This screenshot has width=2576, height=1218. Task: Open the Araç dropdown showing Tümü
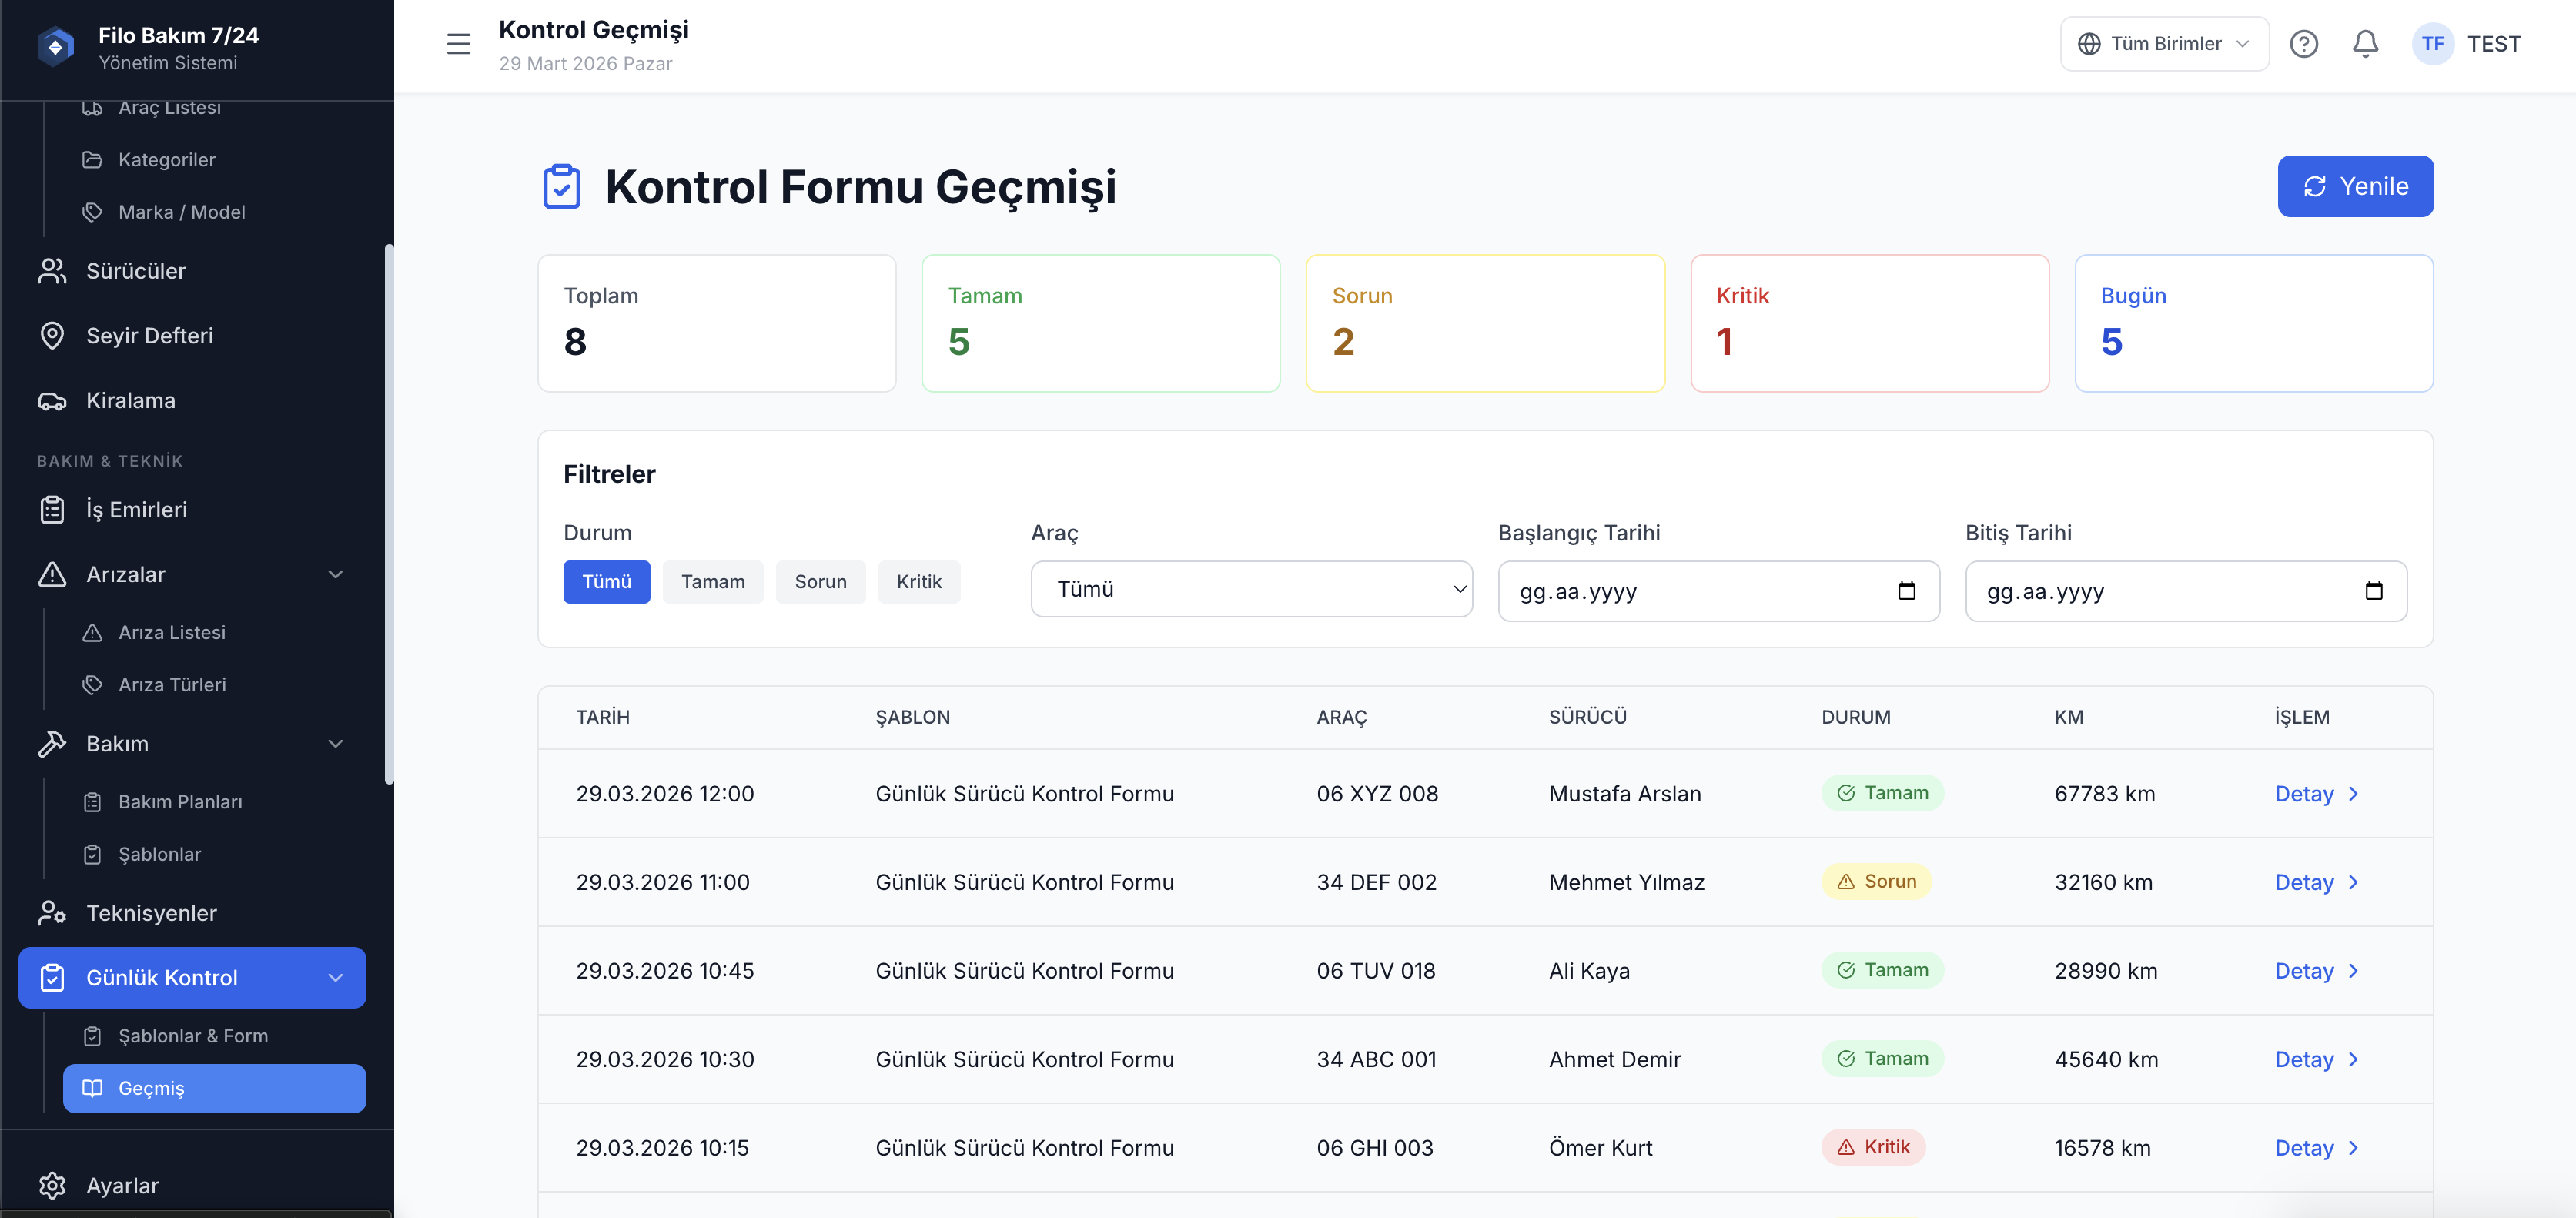[x=1251, y=589]
